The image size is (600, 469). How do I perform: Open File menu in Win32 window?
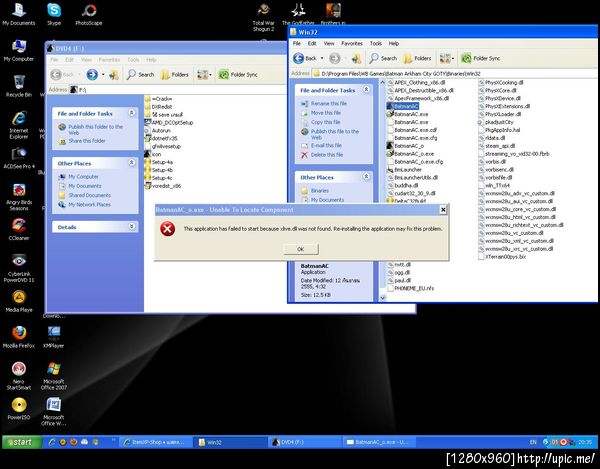coord(297,43)
